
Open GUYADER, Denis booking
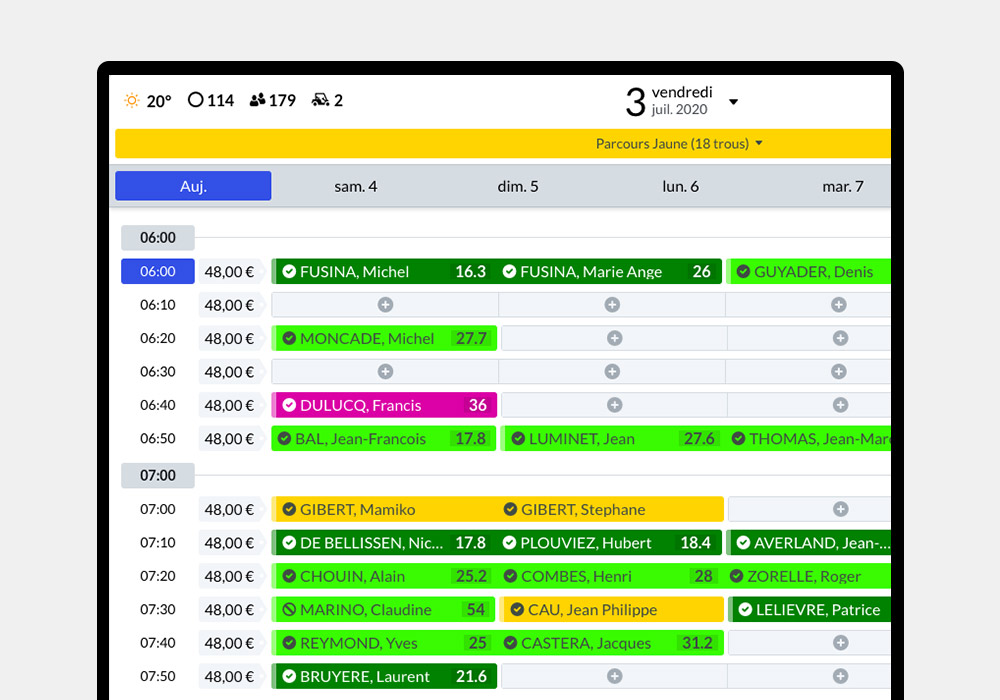[809, 272]
